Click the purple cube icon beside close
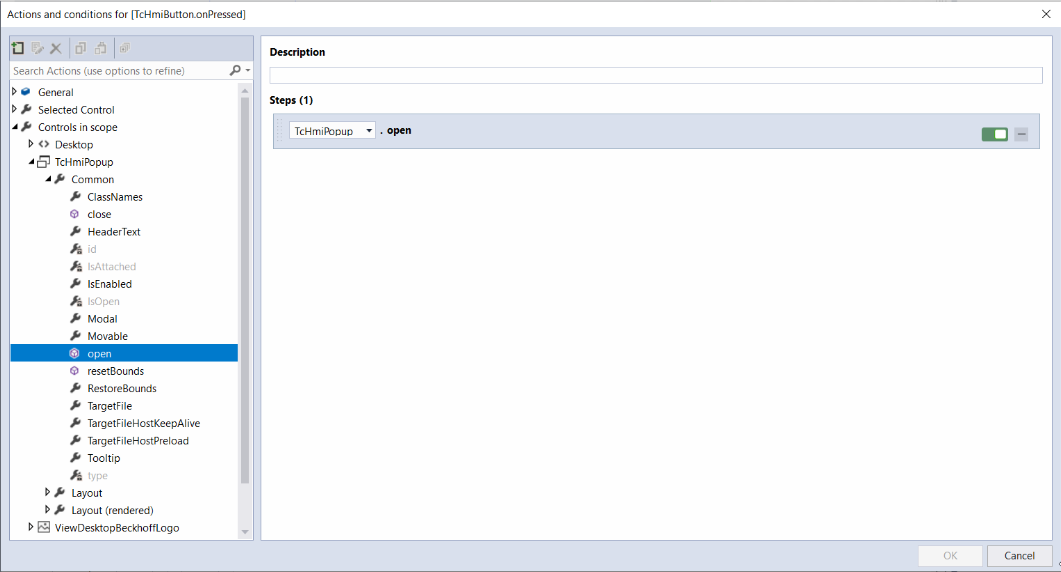 (74, 214)
